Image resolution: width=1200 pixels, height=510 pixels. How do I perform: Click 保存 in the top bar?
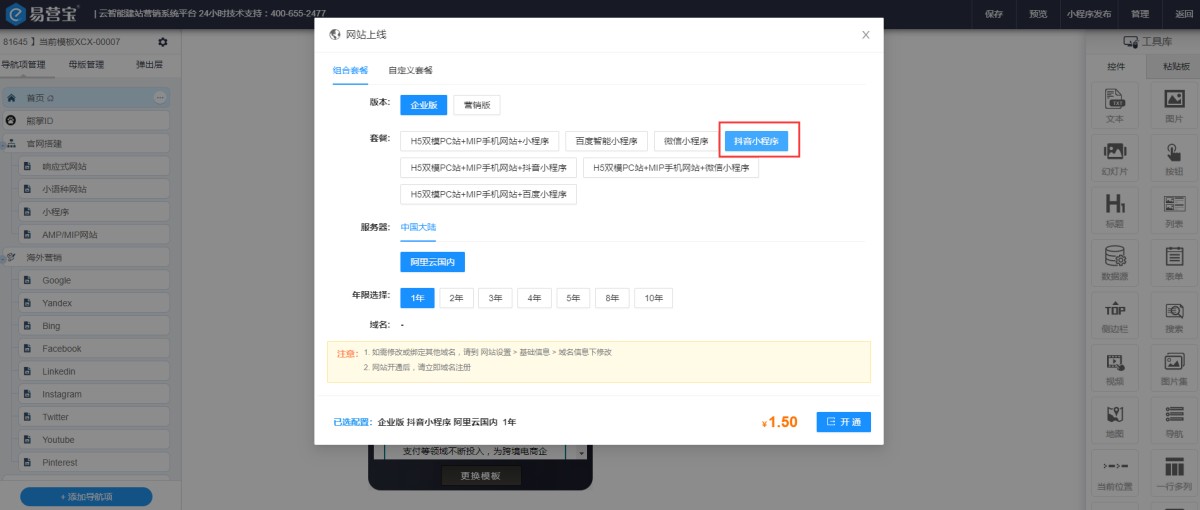pyautogui.click(x=993, y=14)
